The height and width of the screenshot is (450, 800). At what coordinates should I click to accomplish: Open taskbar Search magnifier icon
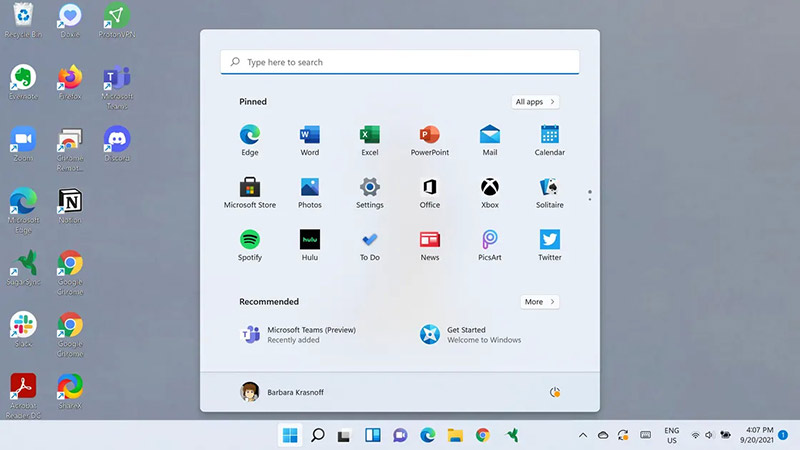[317, 435]
